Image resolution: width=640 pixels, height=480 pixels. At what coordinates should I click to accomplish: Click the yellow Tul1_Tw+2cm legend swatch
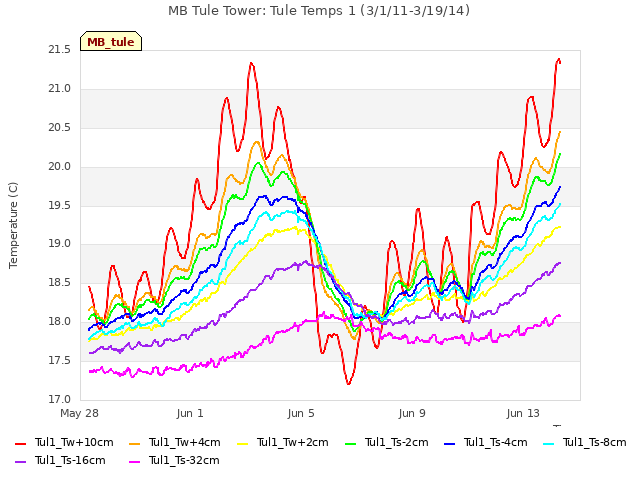[242, 443]
